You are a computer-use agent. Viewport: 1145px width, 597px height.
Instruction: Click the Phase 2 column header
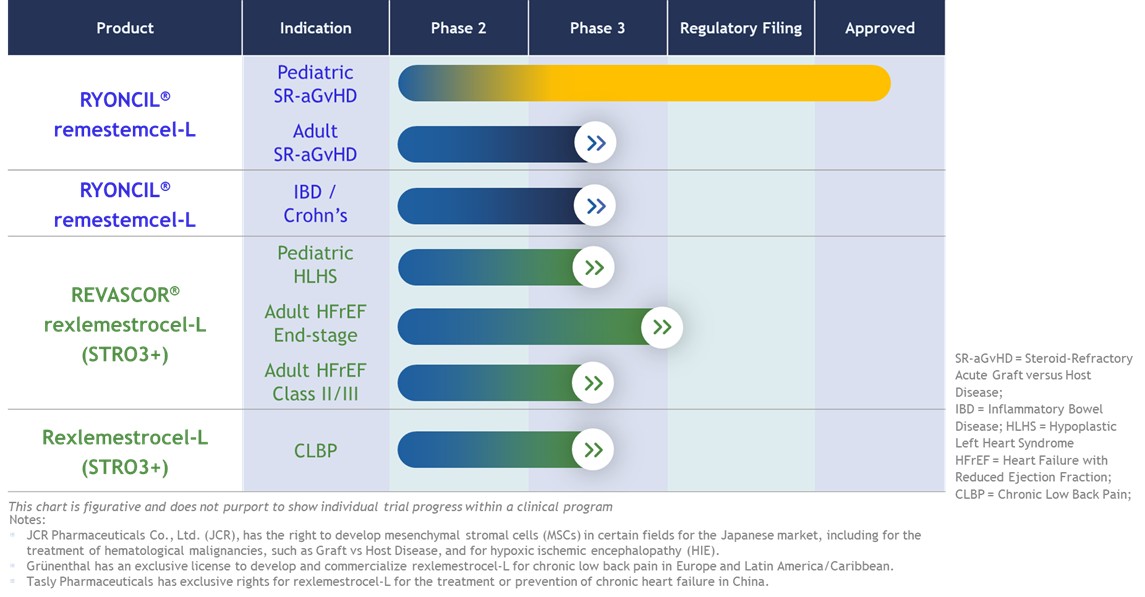[x=458, y=28]
